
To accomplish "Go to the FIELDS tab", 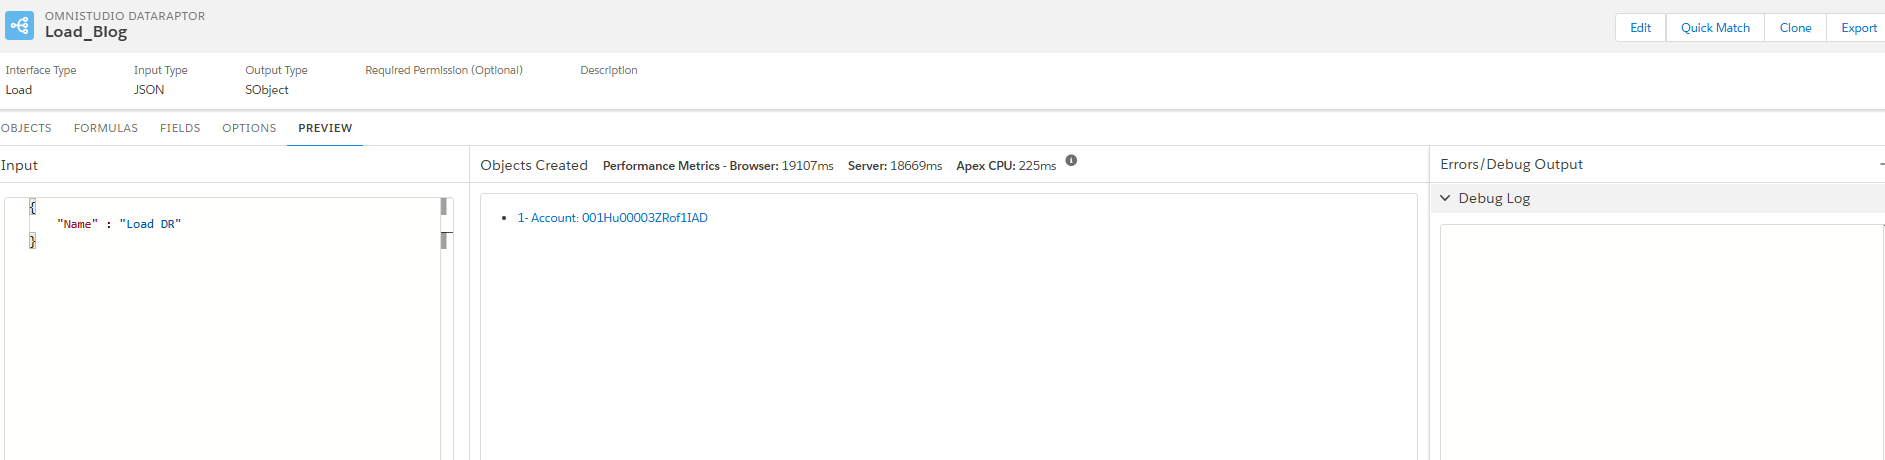I will tap(180, 128).
